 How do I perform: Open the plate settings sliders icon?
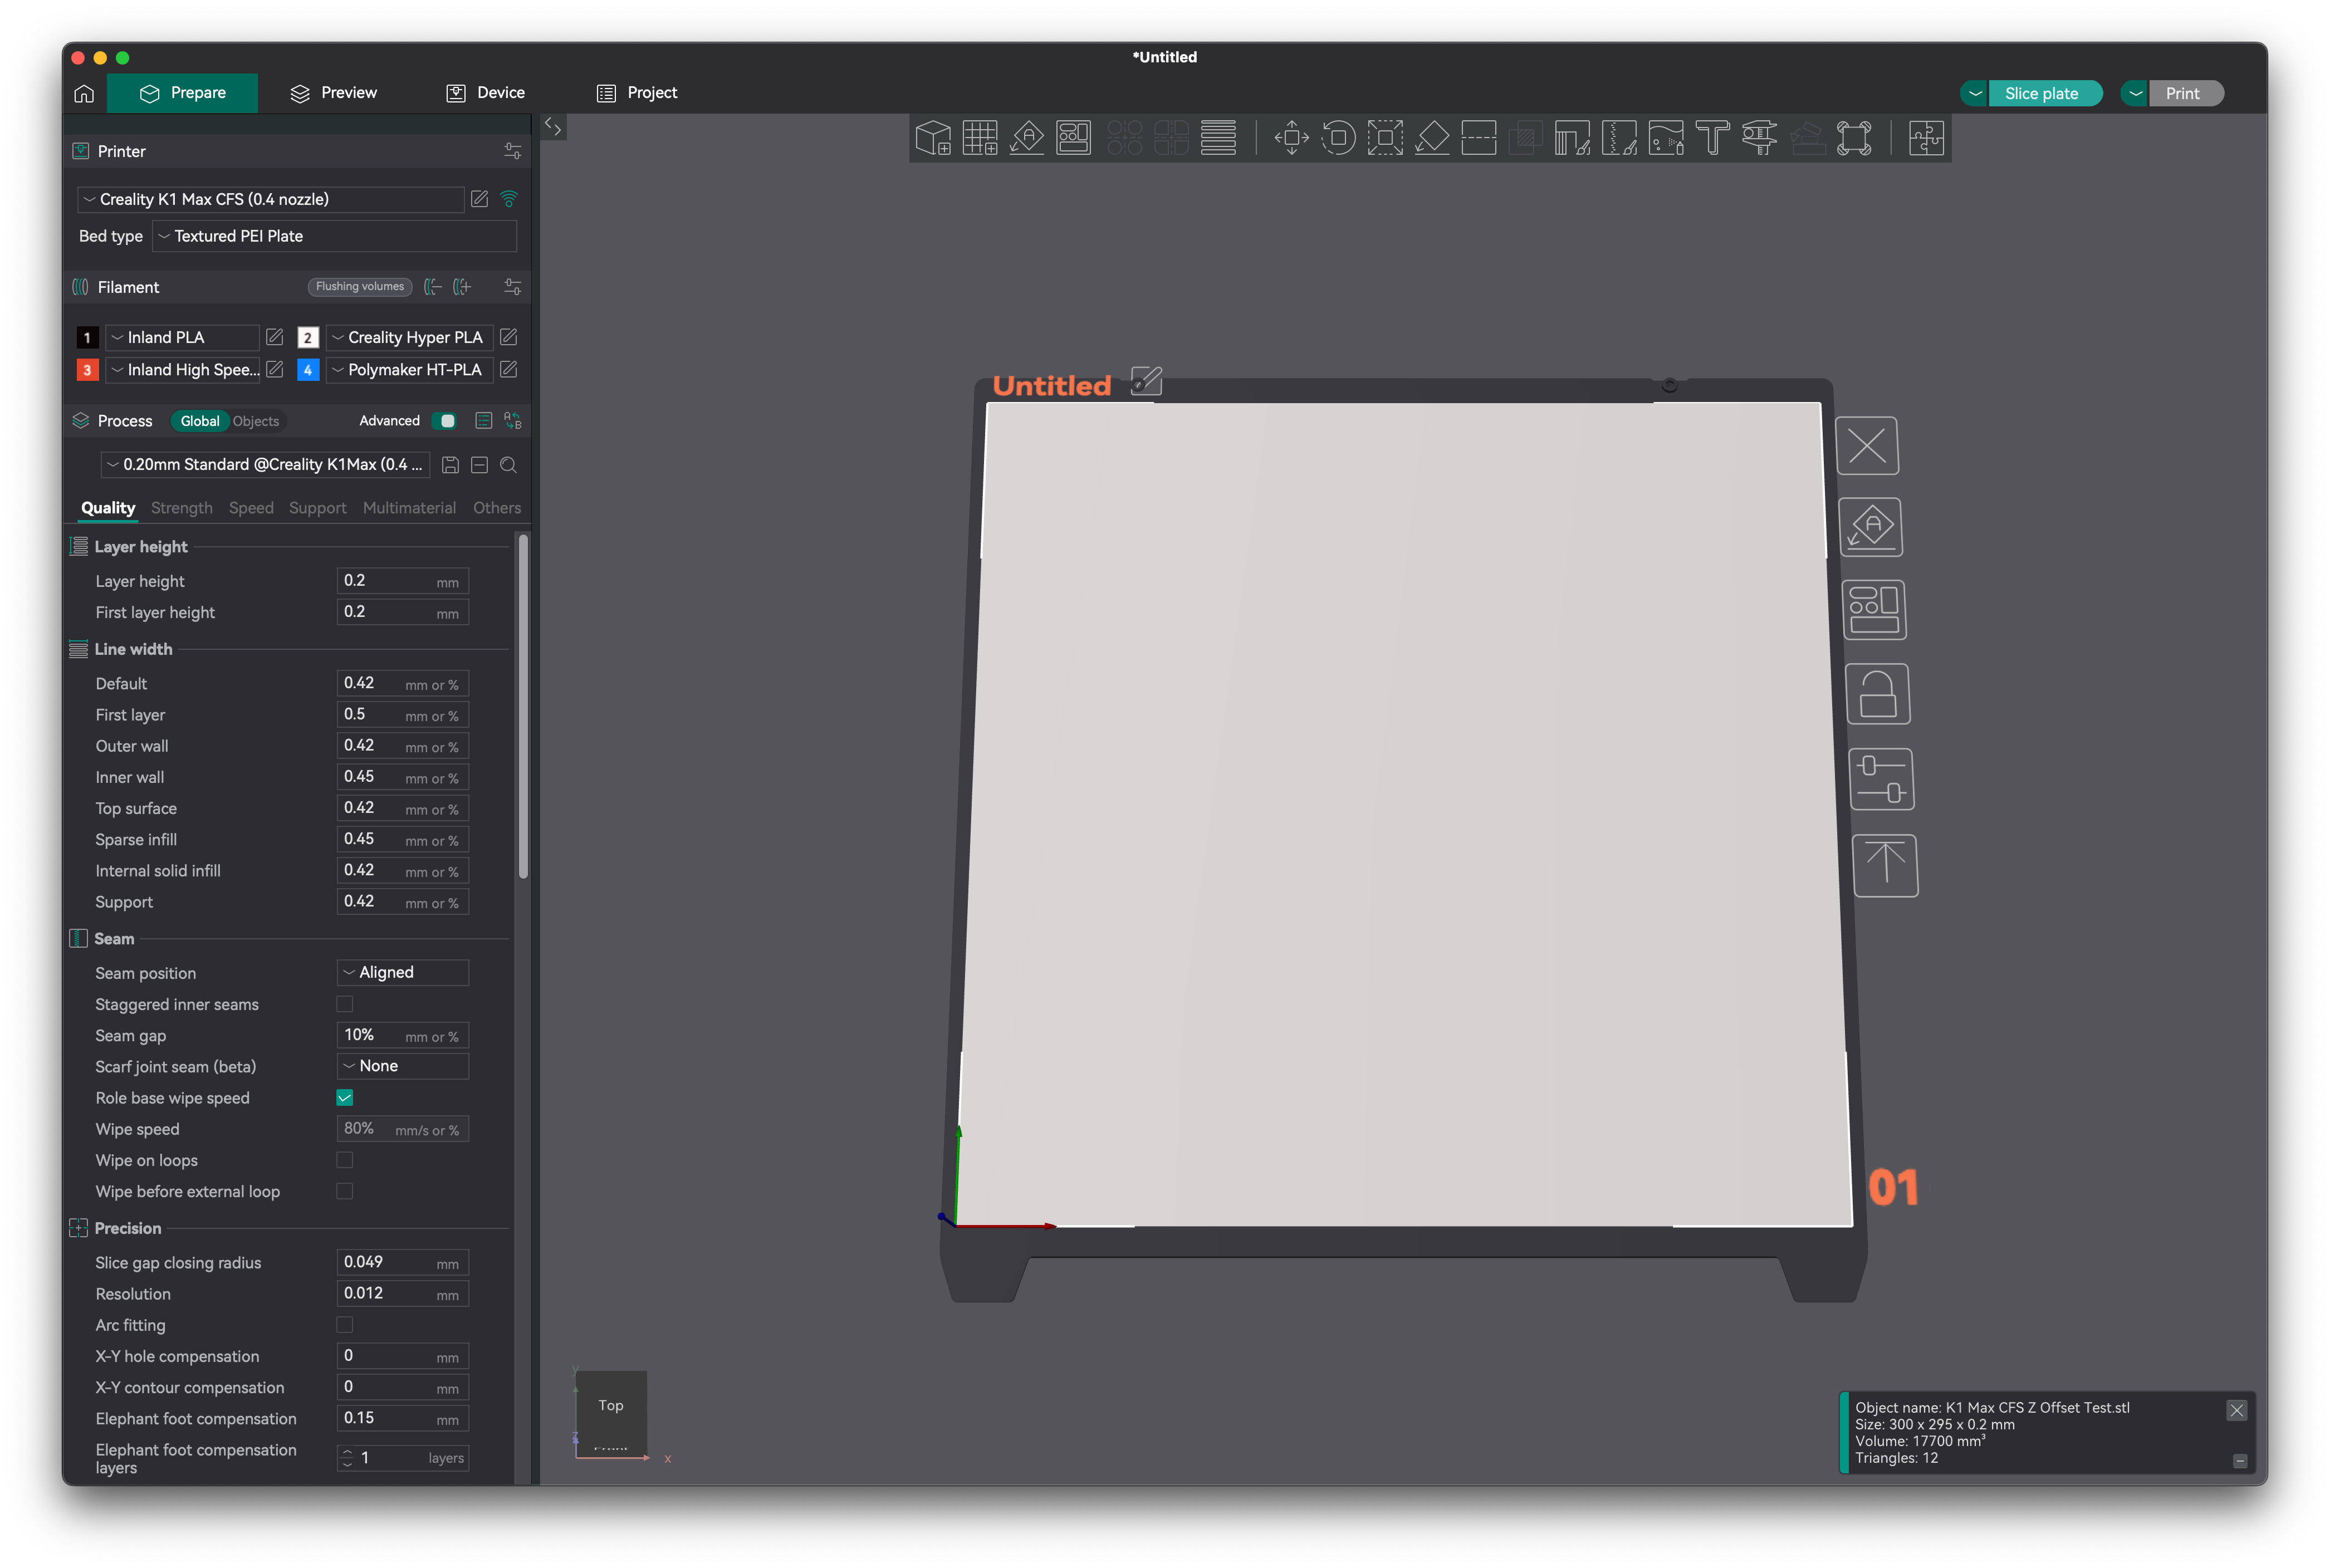pos(1882,779)
